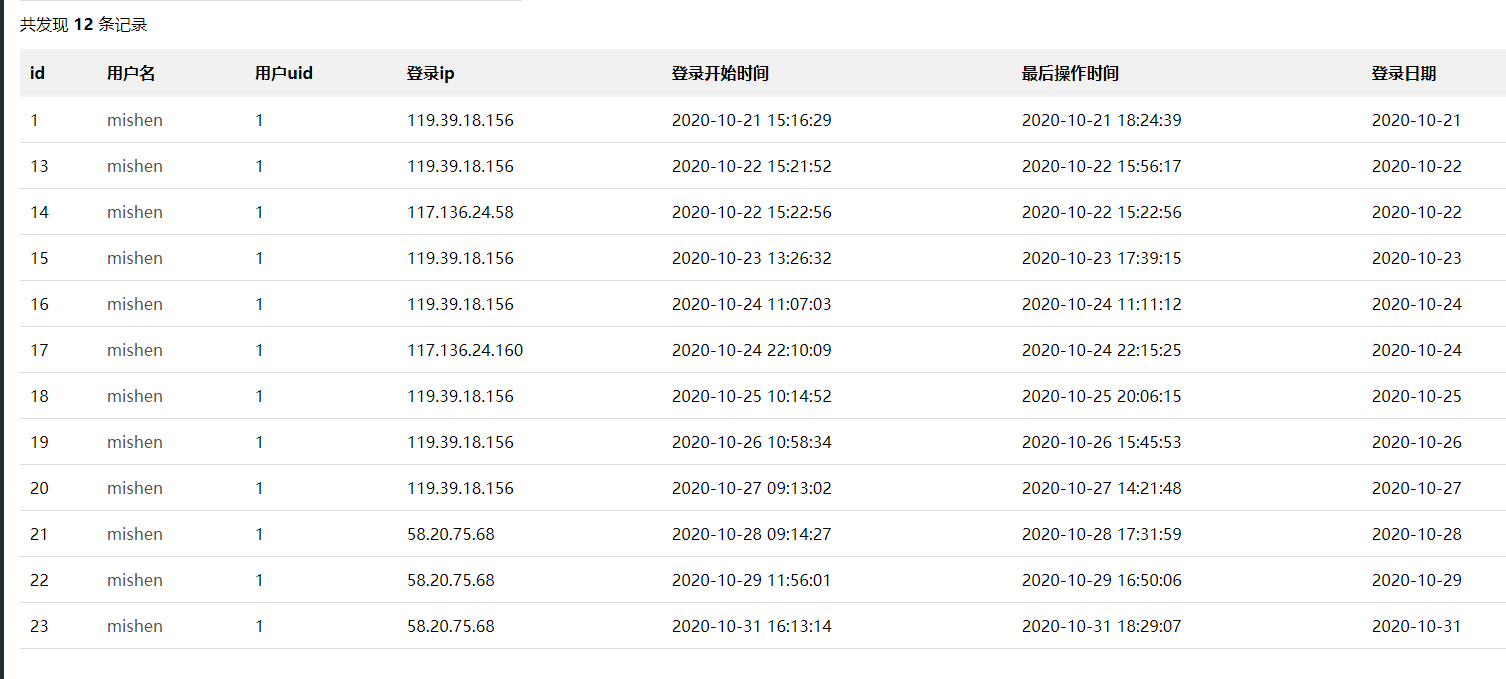Screen dimensions: 1506x679
Task: Click login date 2020-10-31
Action: [1416, 626]
